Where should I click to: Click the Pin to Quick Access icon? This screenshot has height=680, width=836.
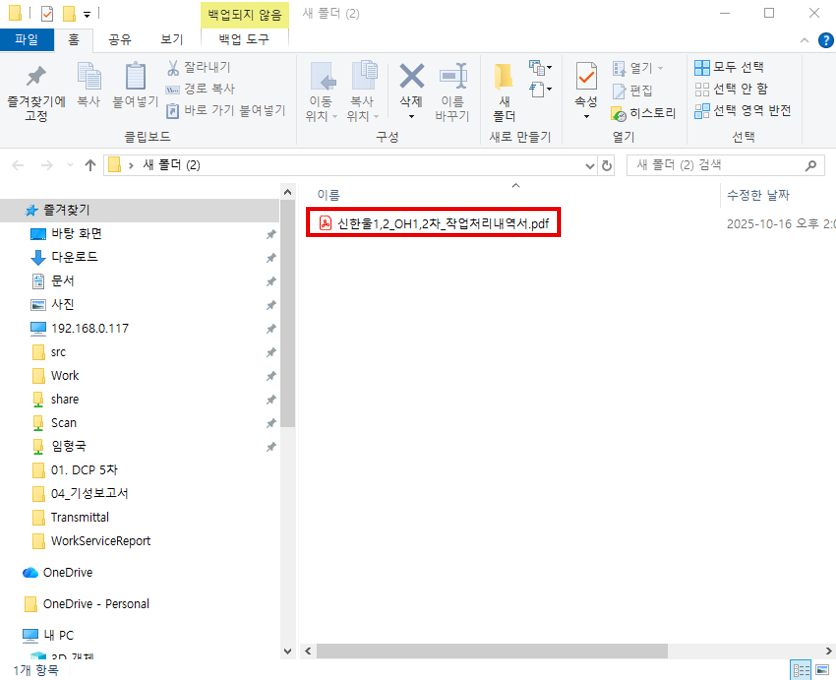pos(36,78)
